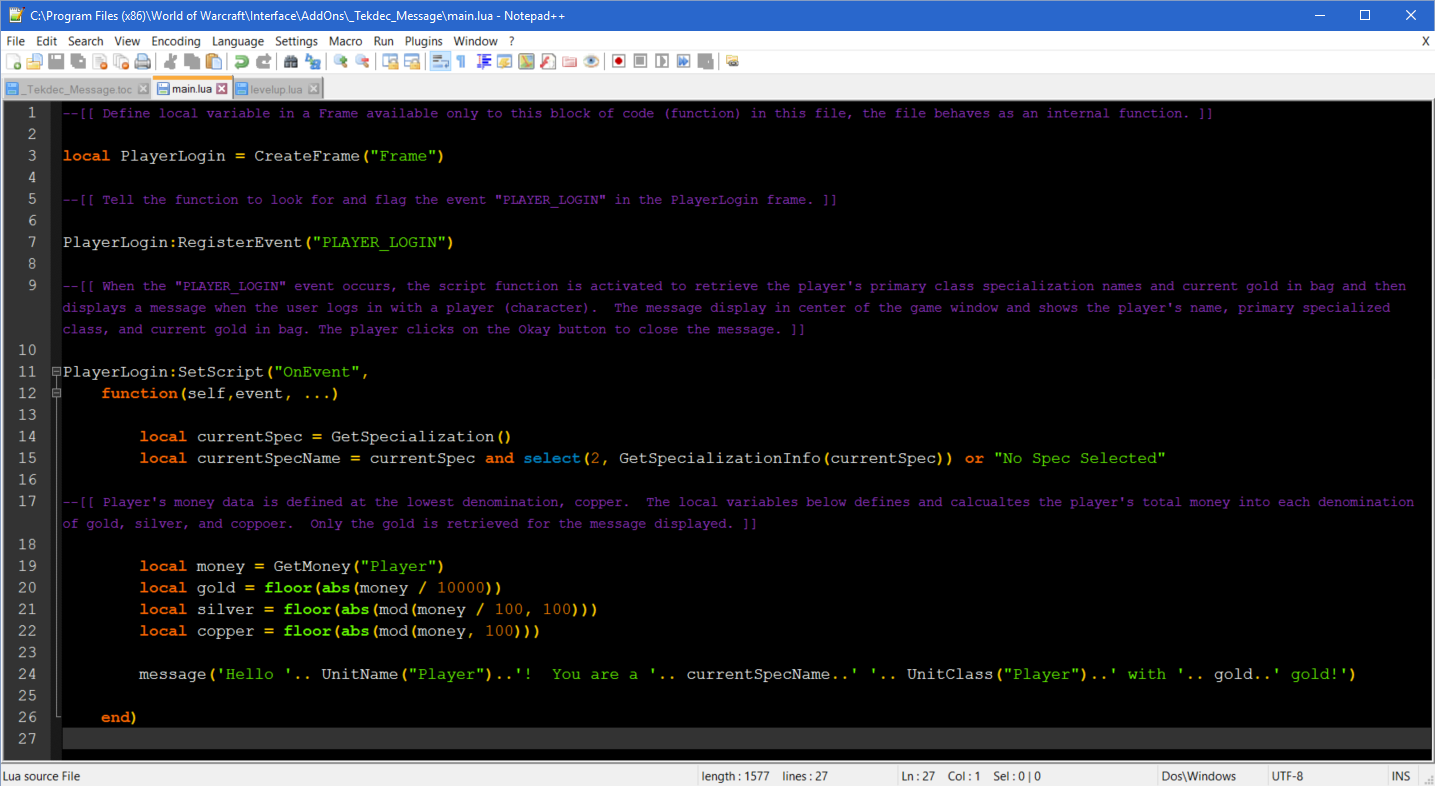Save the current file using the toolbar
This screenshot has width=1435, height=786.
click(56, 61)
